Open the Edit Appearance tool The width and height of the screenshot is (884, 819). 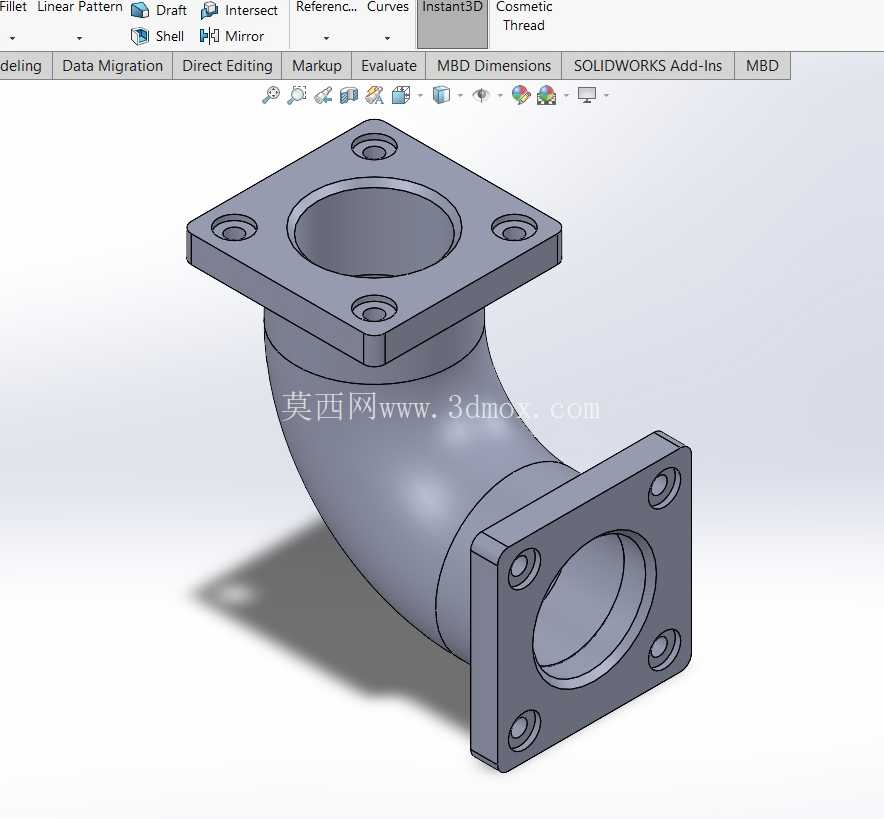(x=521, y=95)
